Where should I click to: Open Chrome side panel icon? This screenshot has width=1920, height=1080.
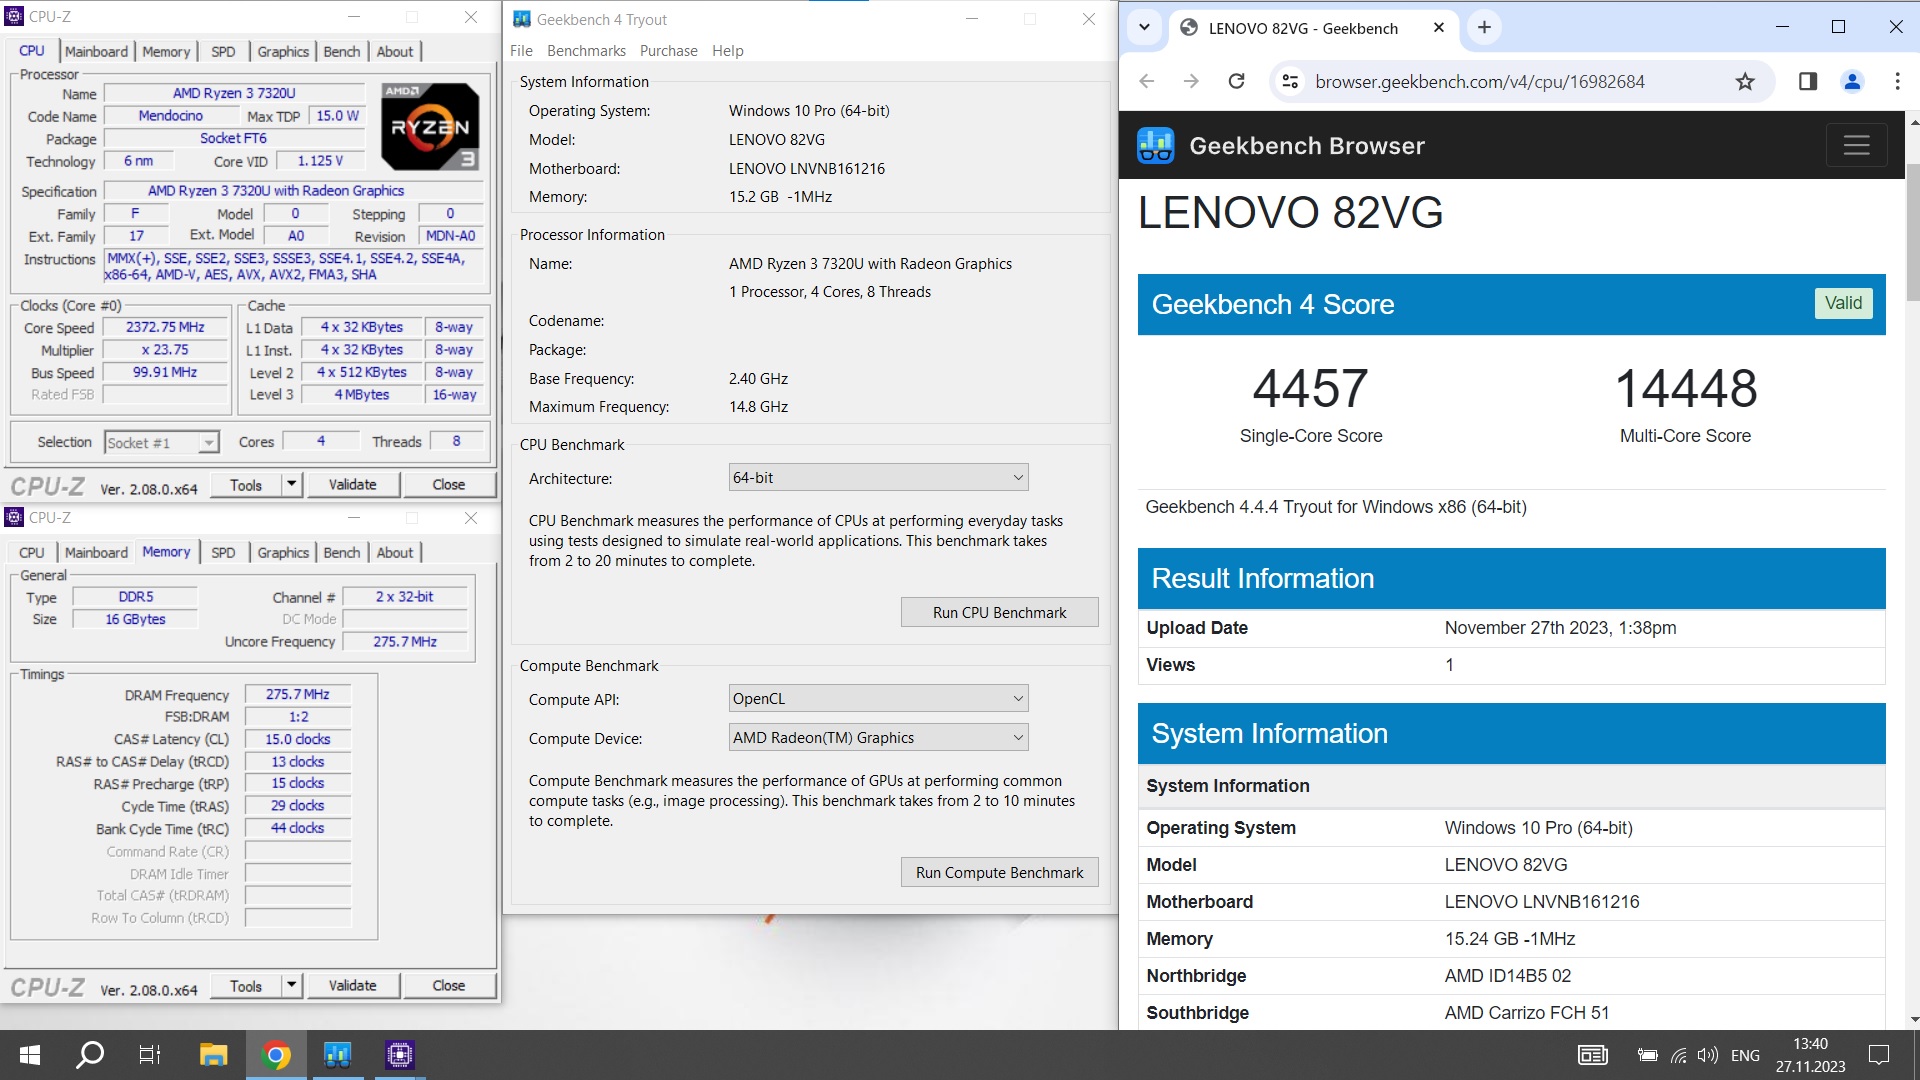tap(1808, 82)
